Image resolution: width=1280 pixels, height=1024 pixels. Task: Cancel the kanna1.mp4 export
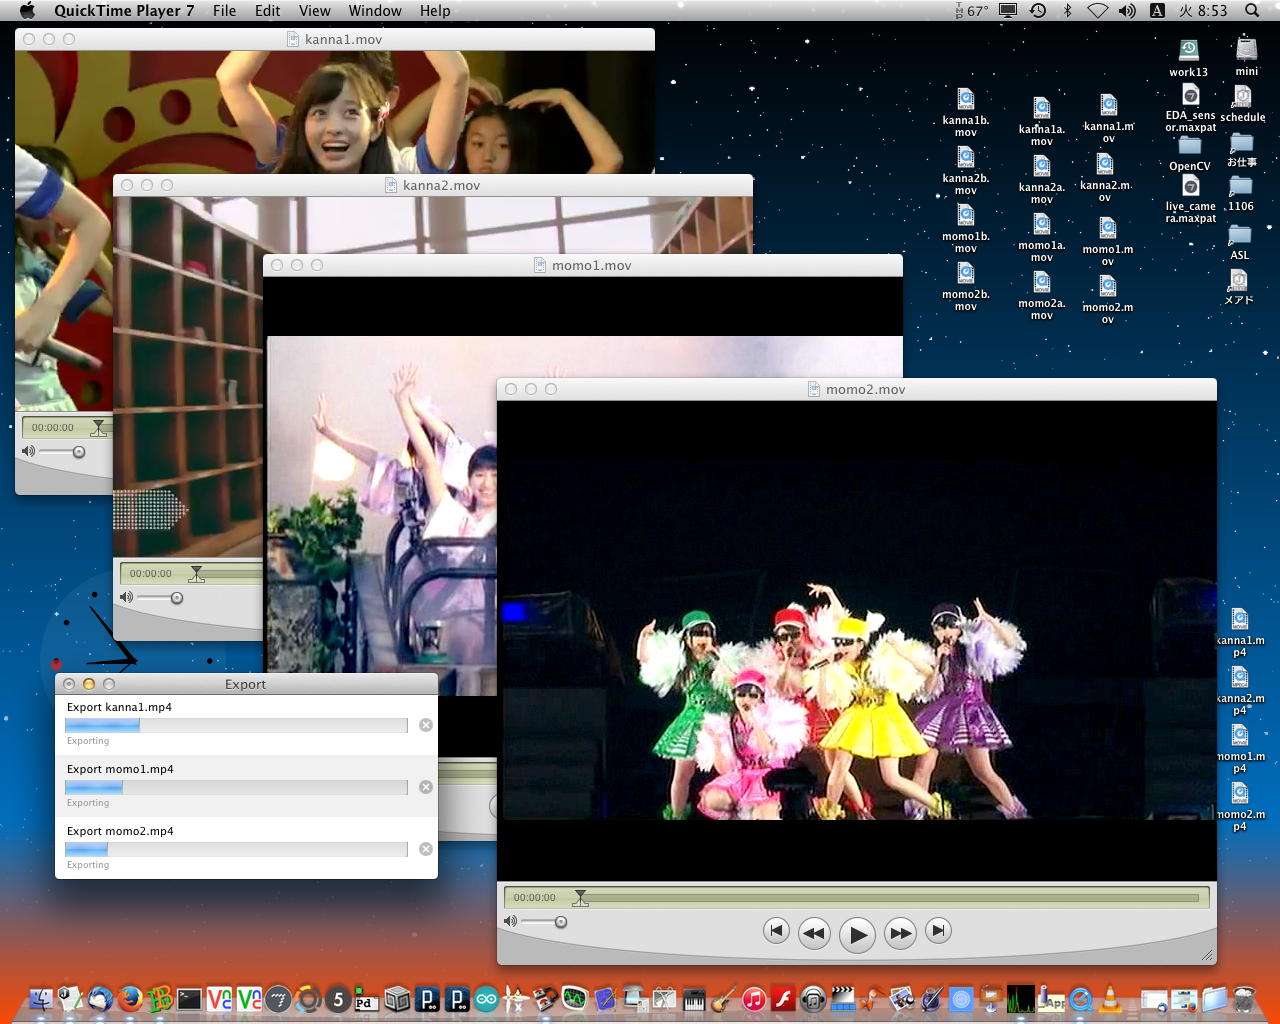426,725
